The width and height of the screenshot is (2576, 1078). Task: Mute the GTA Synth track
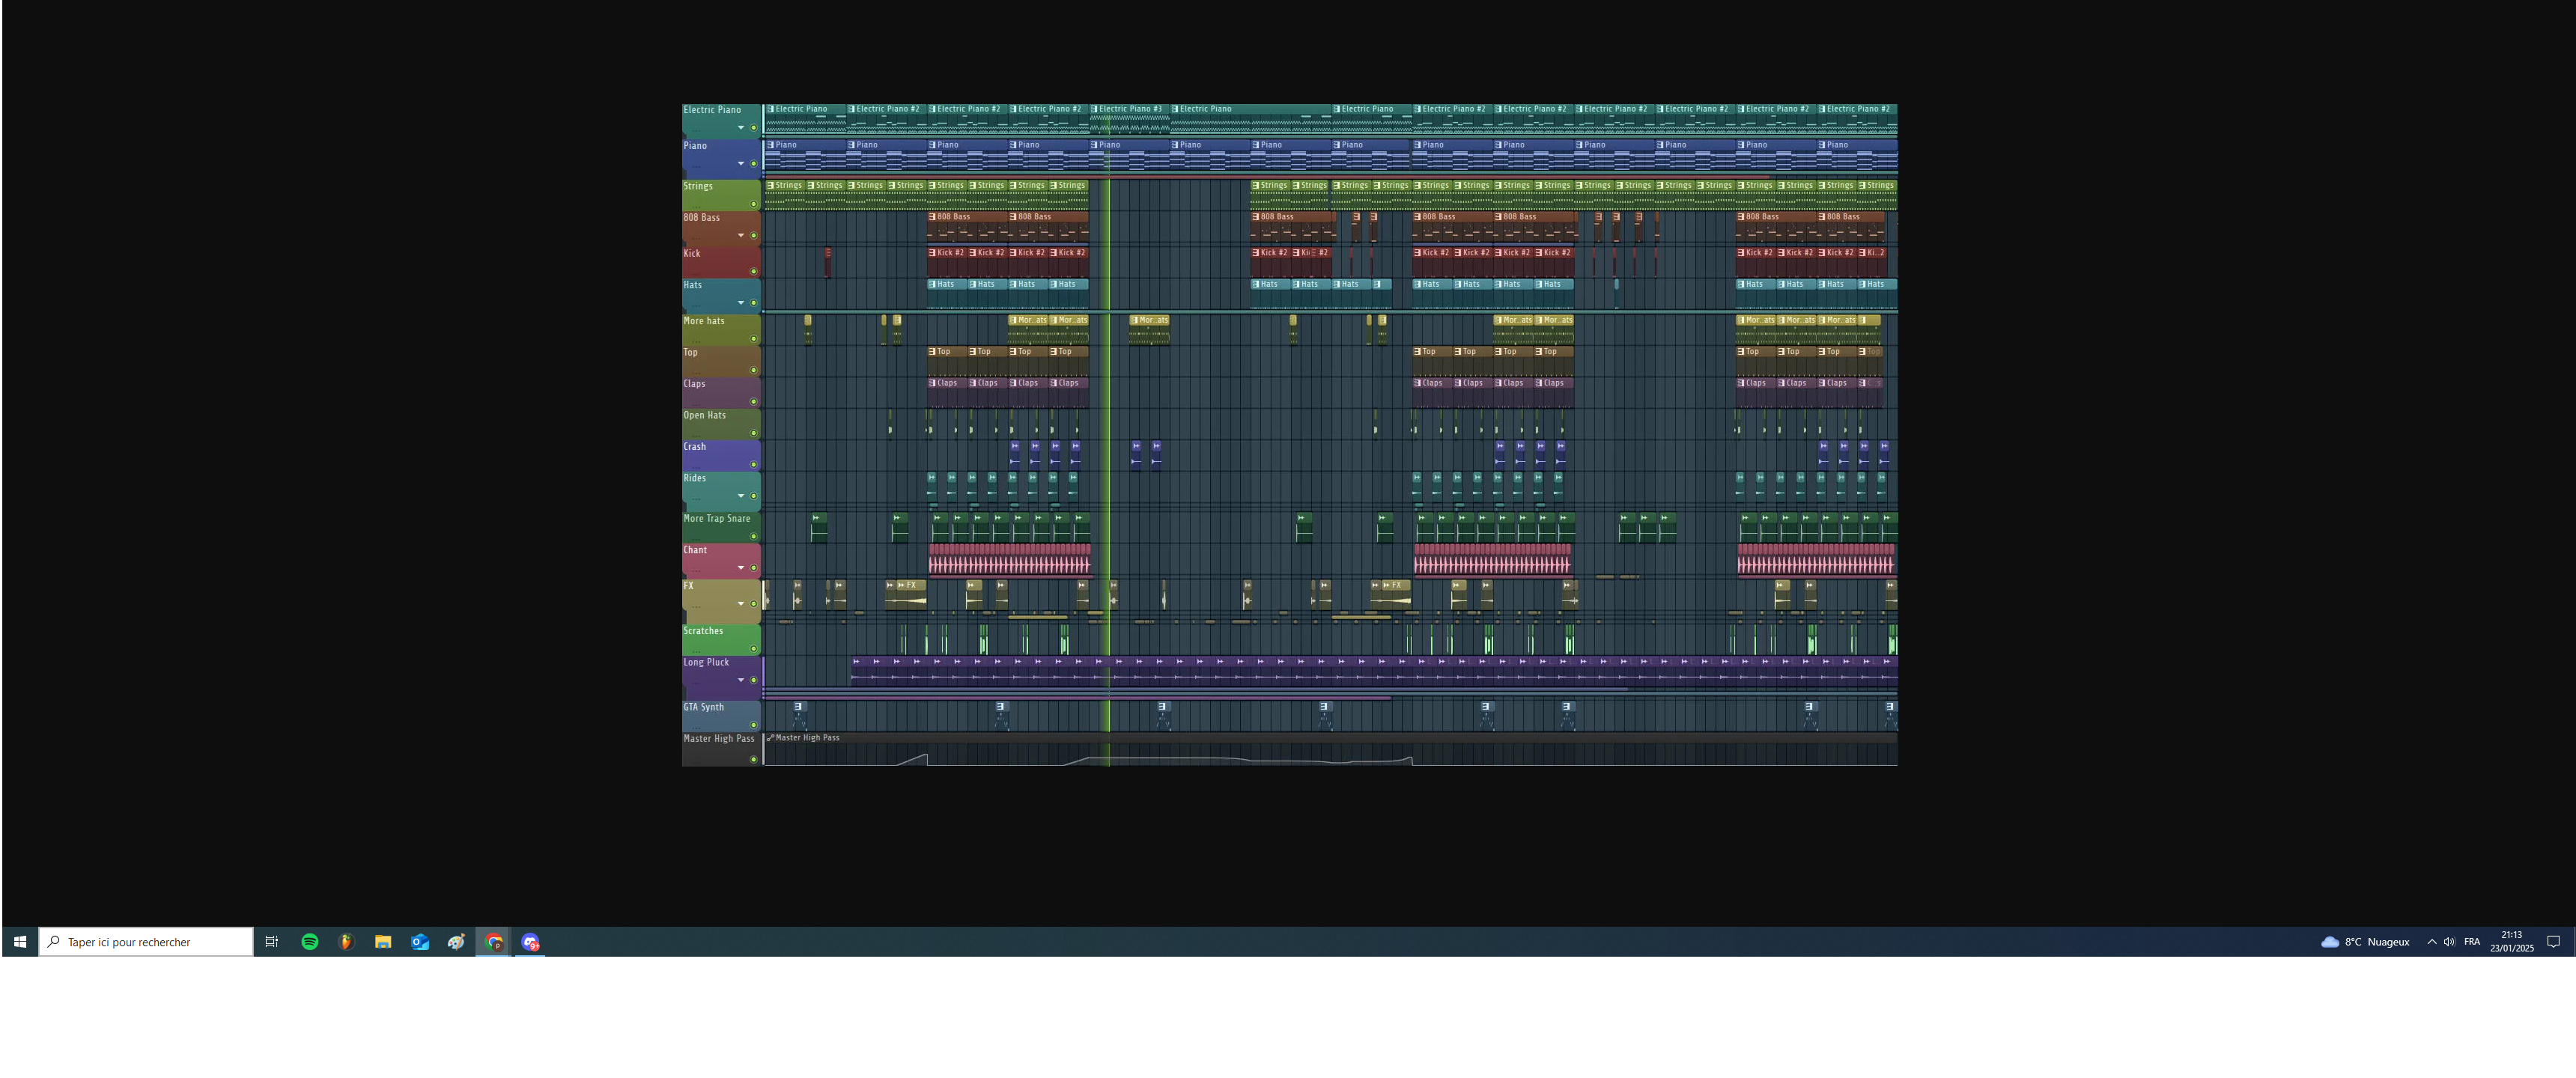point(754,725)
